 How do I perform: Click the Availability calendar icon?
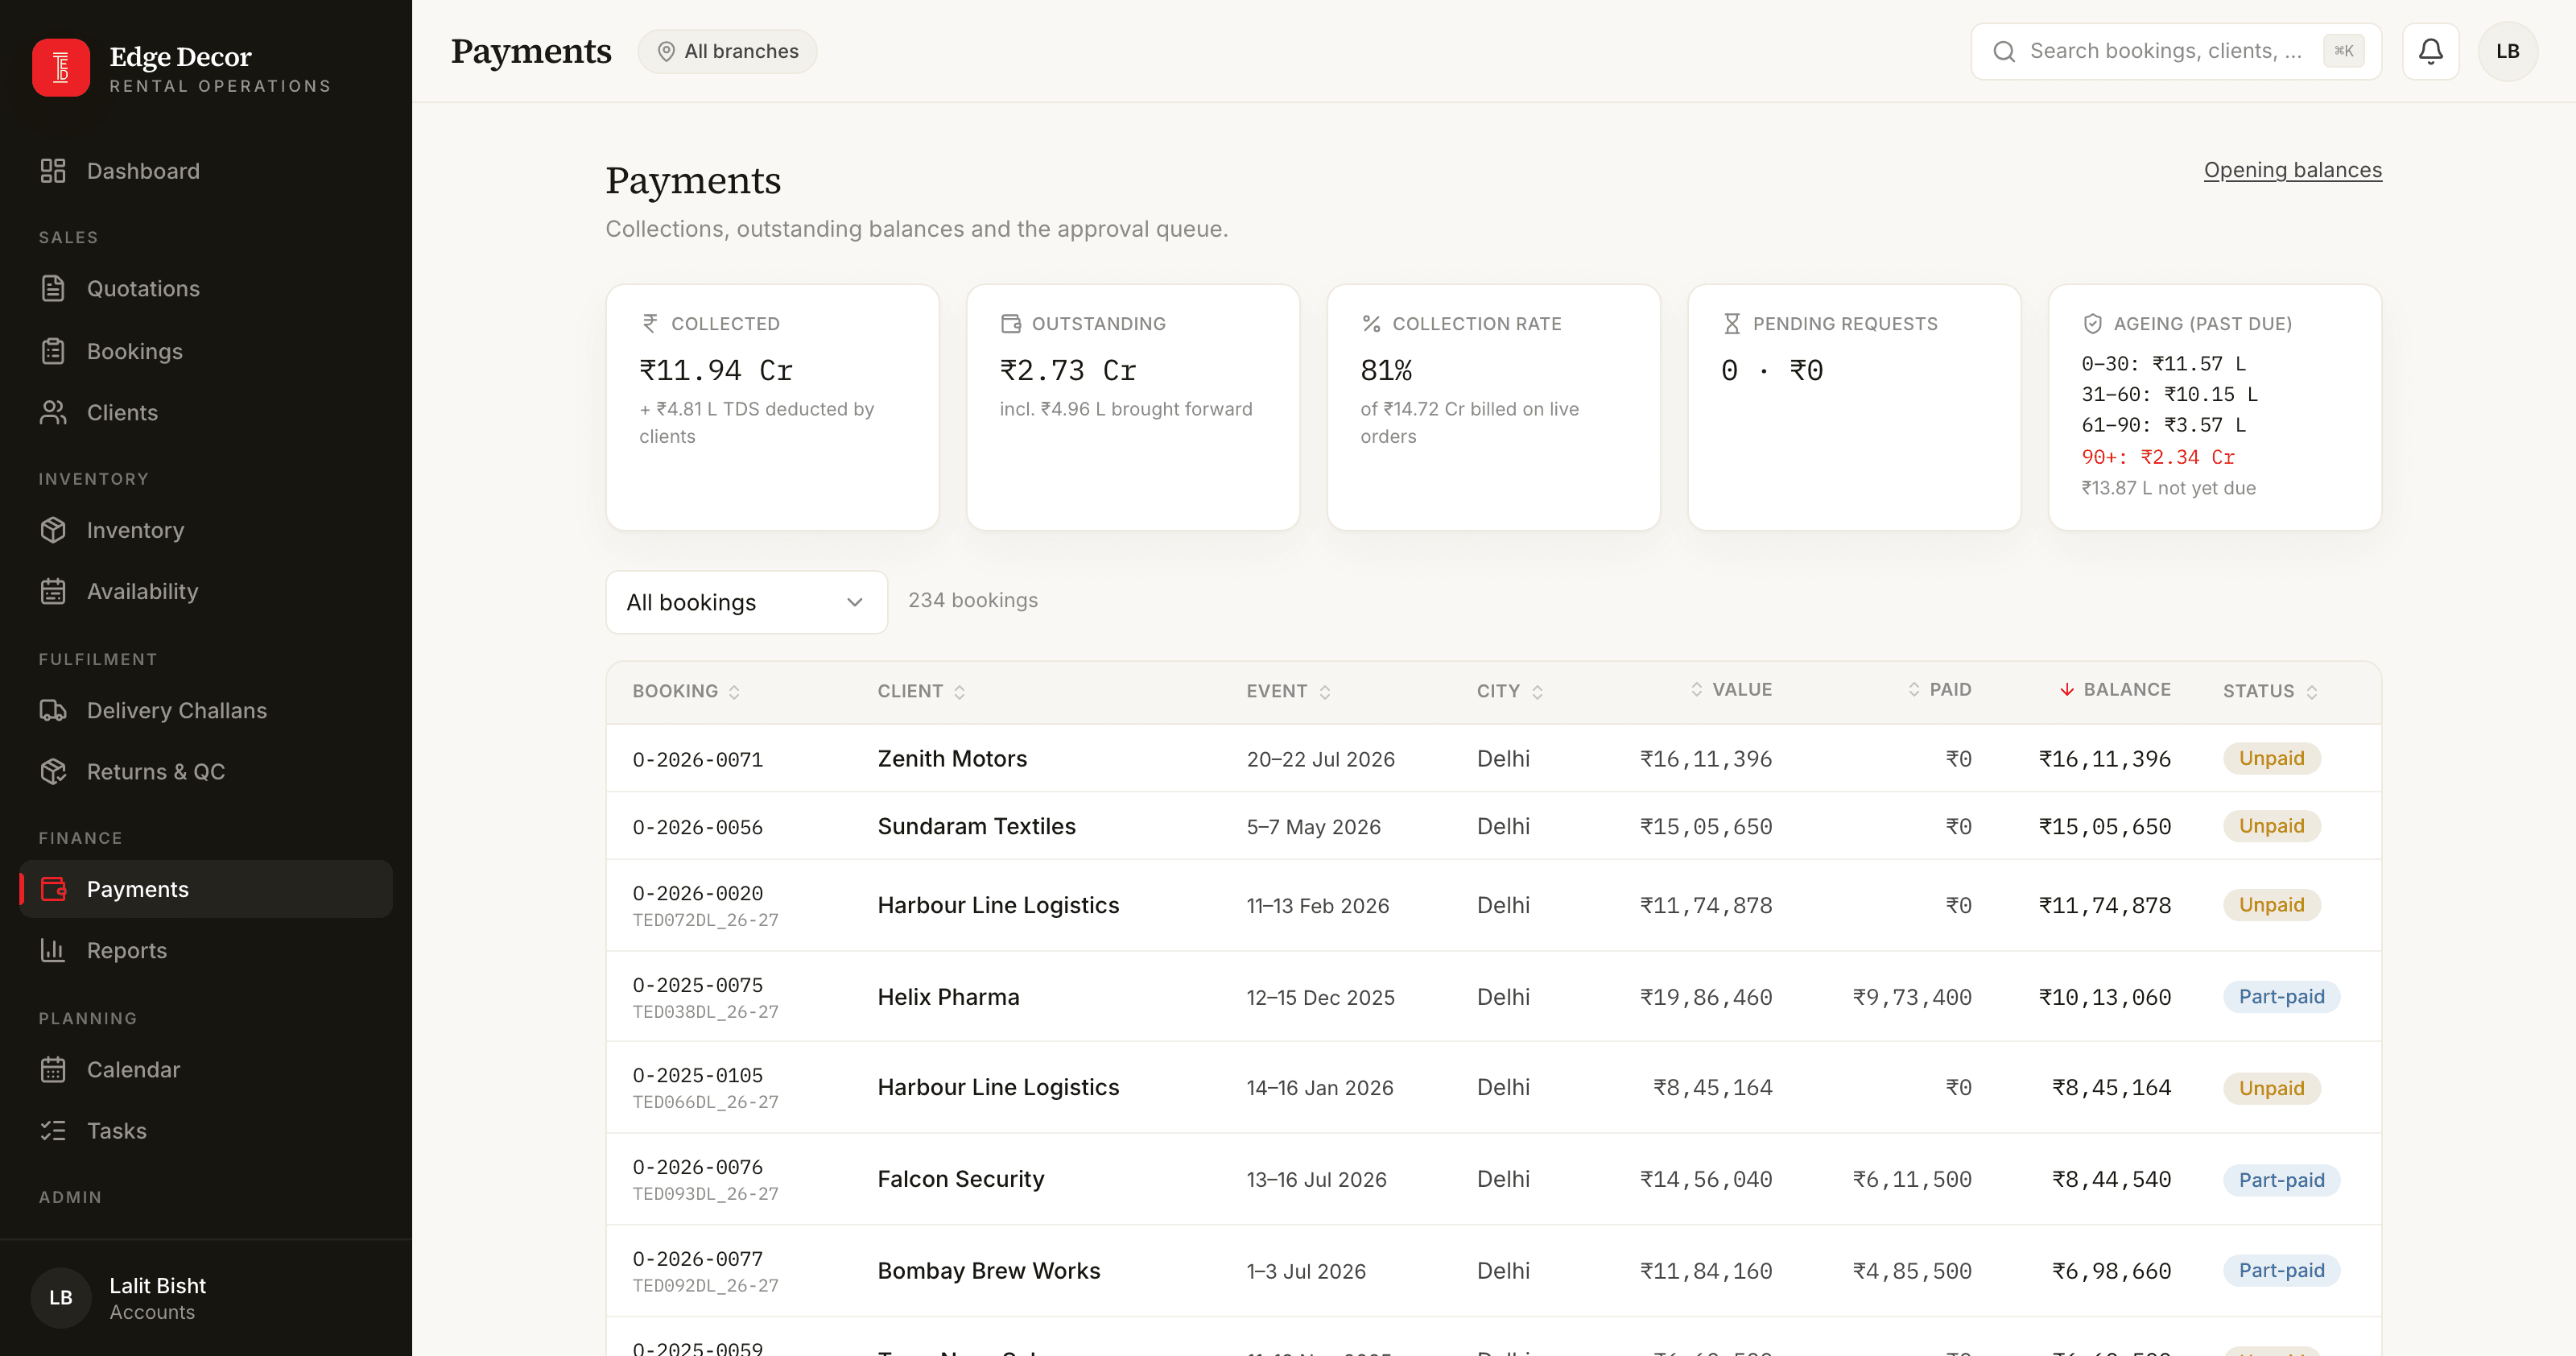click(53, 592)
